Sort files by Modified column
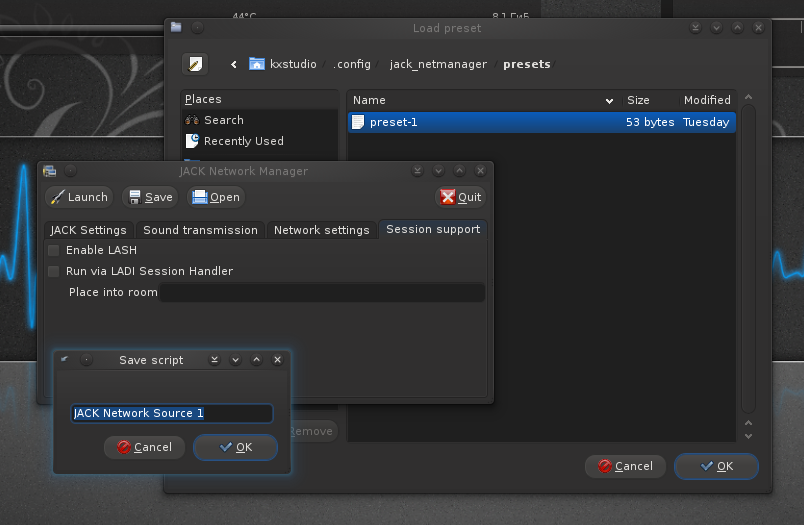The height and width of the screenshot is (525, 804). click(x=708, y=100)
